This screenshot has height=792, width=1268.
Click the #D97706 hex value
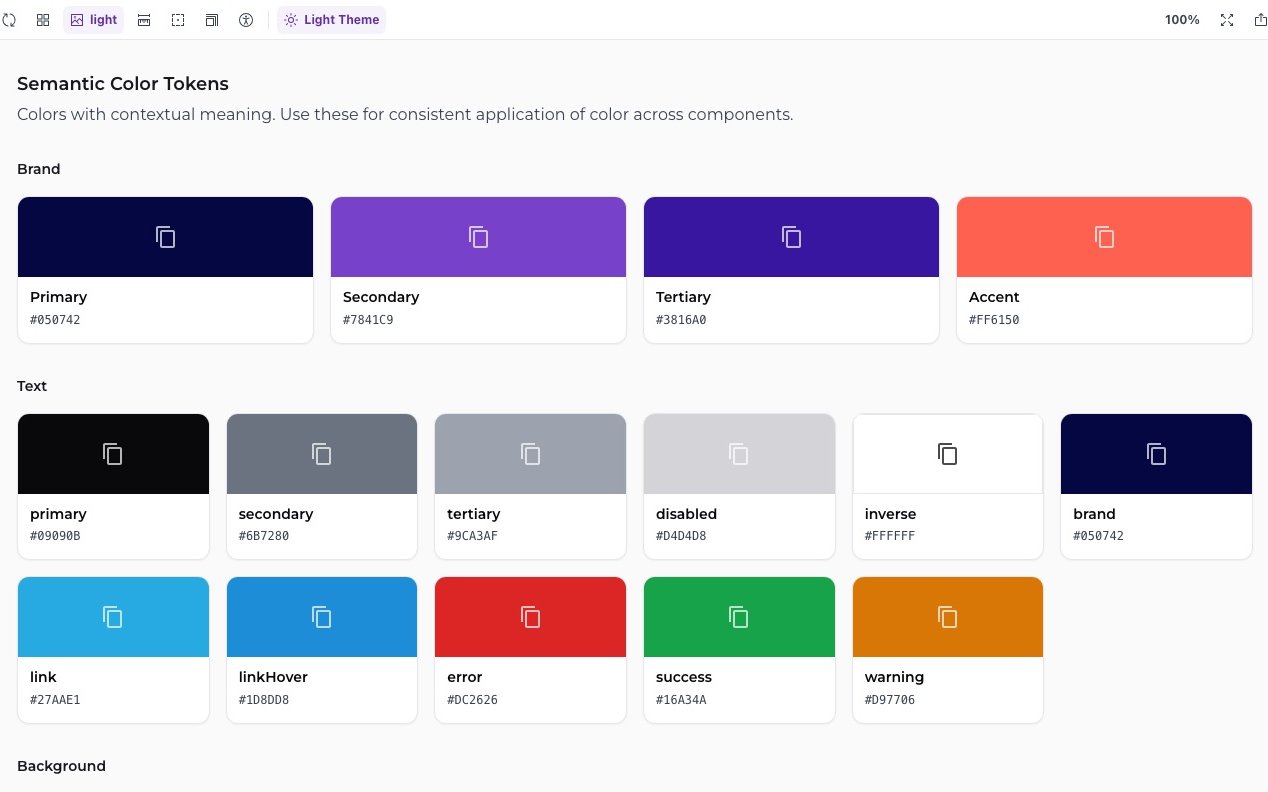890,700
